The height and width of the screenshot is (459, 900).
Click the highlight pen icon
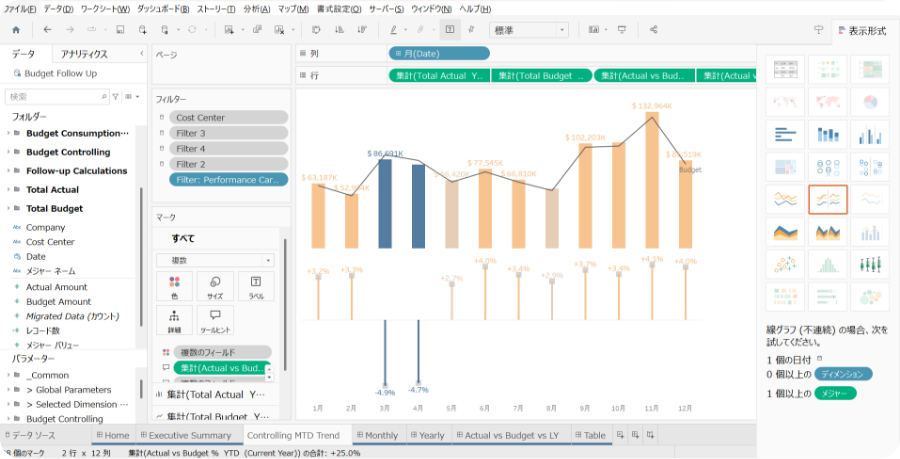393,30
